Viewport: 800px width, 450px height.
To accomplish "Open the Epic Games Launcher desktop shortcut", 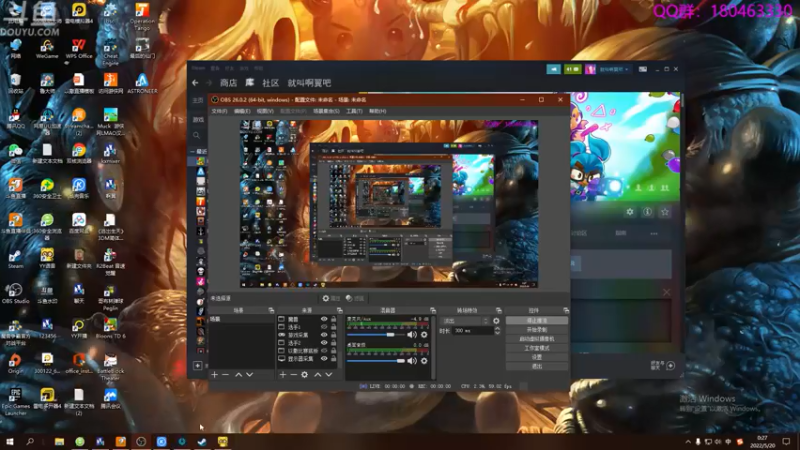I will pos(15,402).
